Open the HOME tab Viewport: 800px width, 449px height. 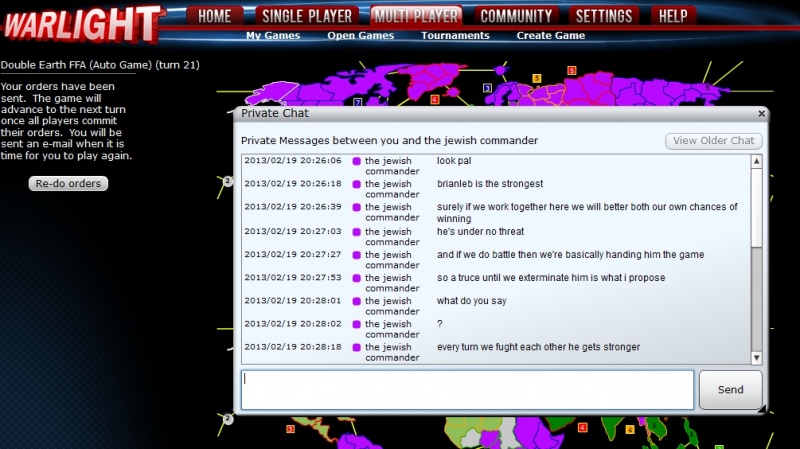point(215,16)
